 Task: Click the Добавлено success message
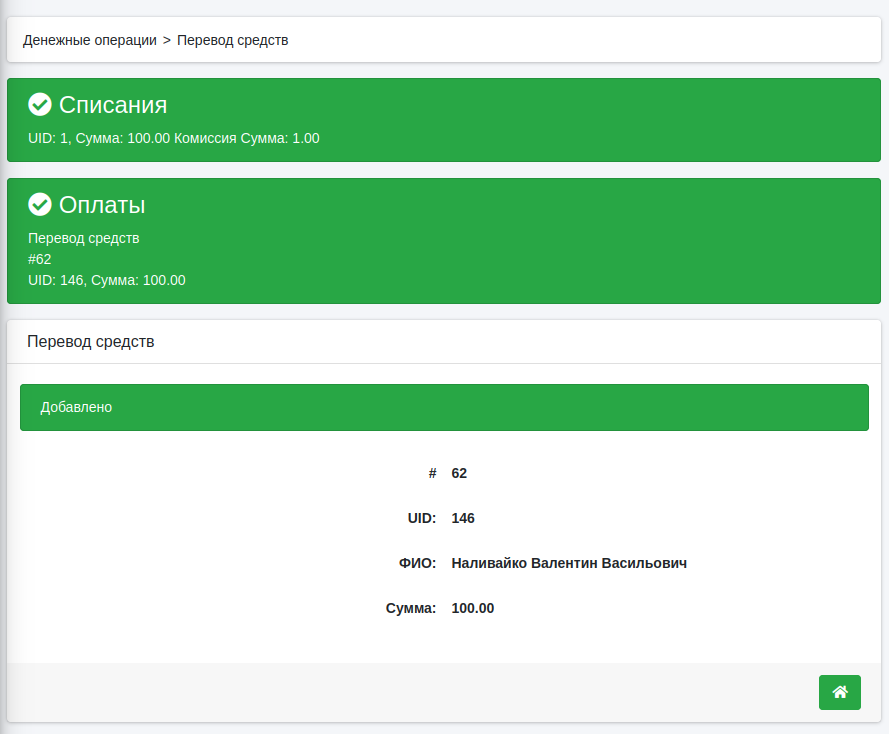click(76, 407)
